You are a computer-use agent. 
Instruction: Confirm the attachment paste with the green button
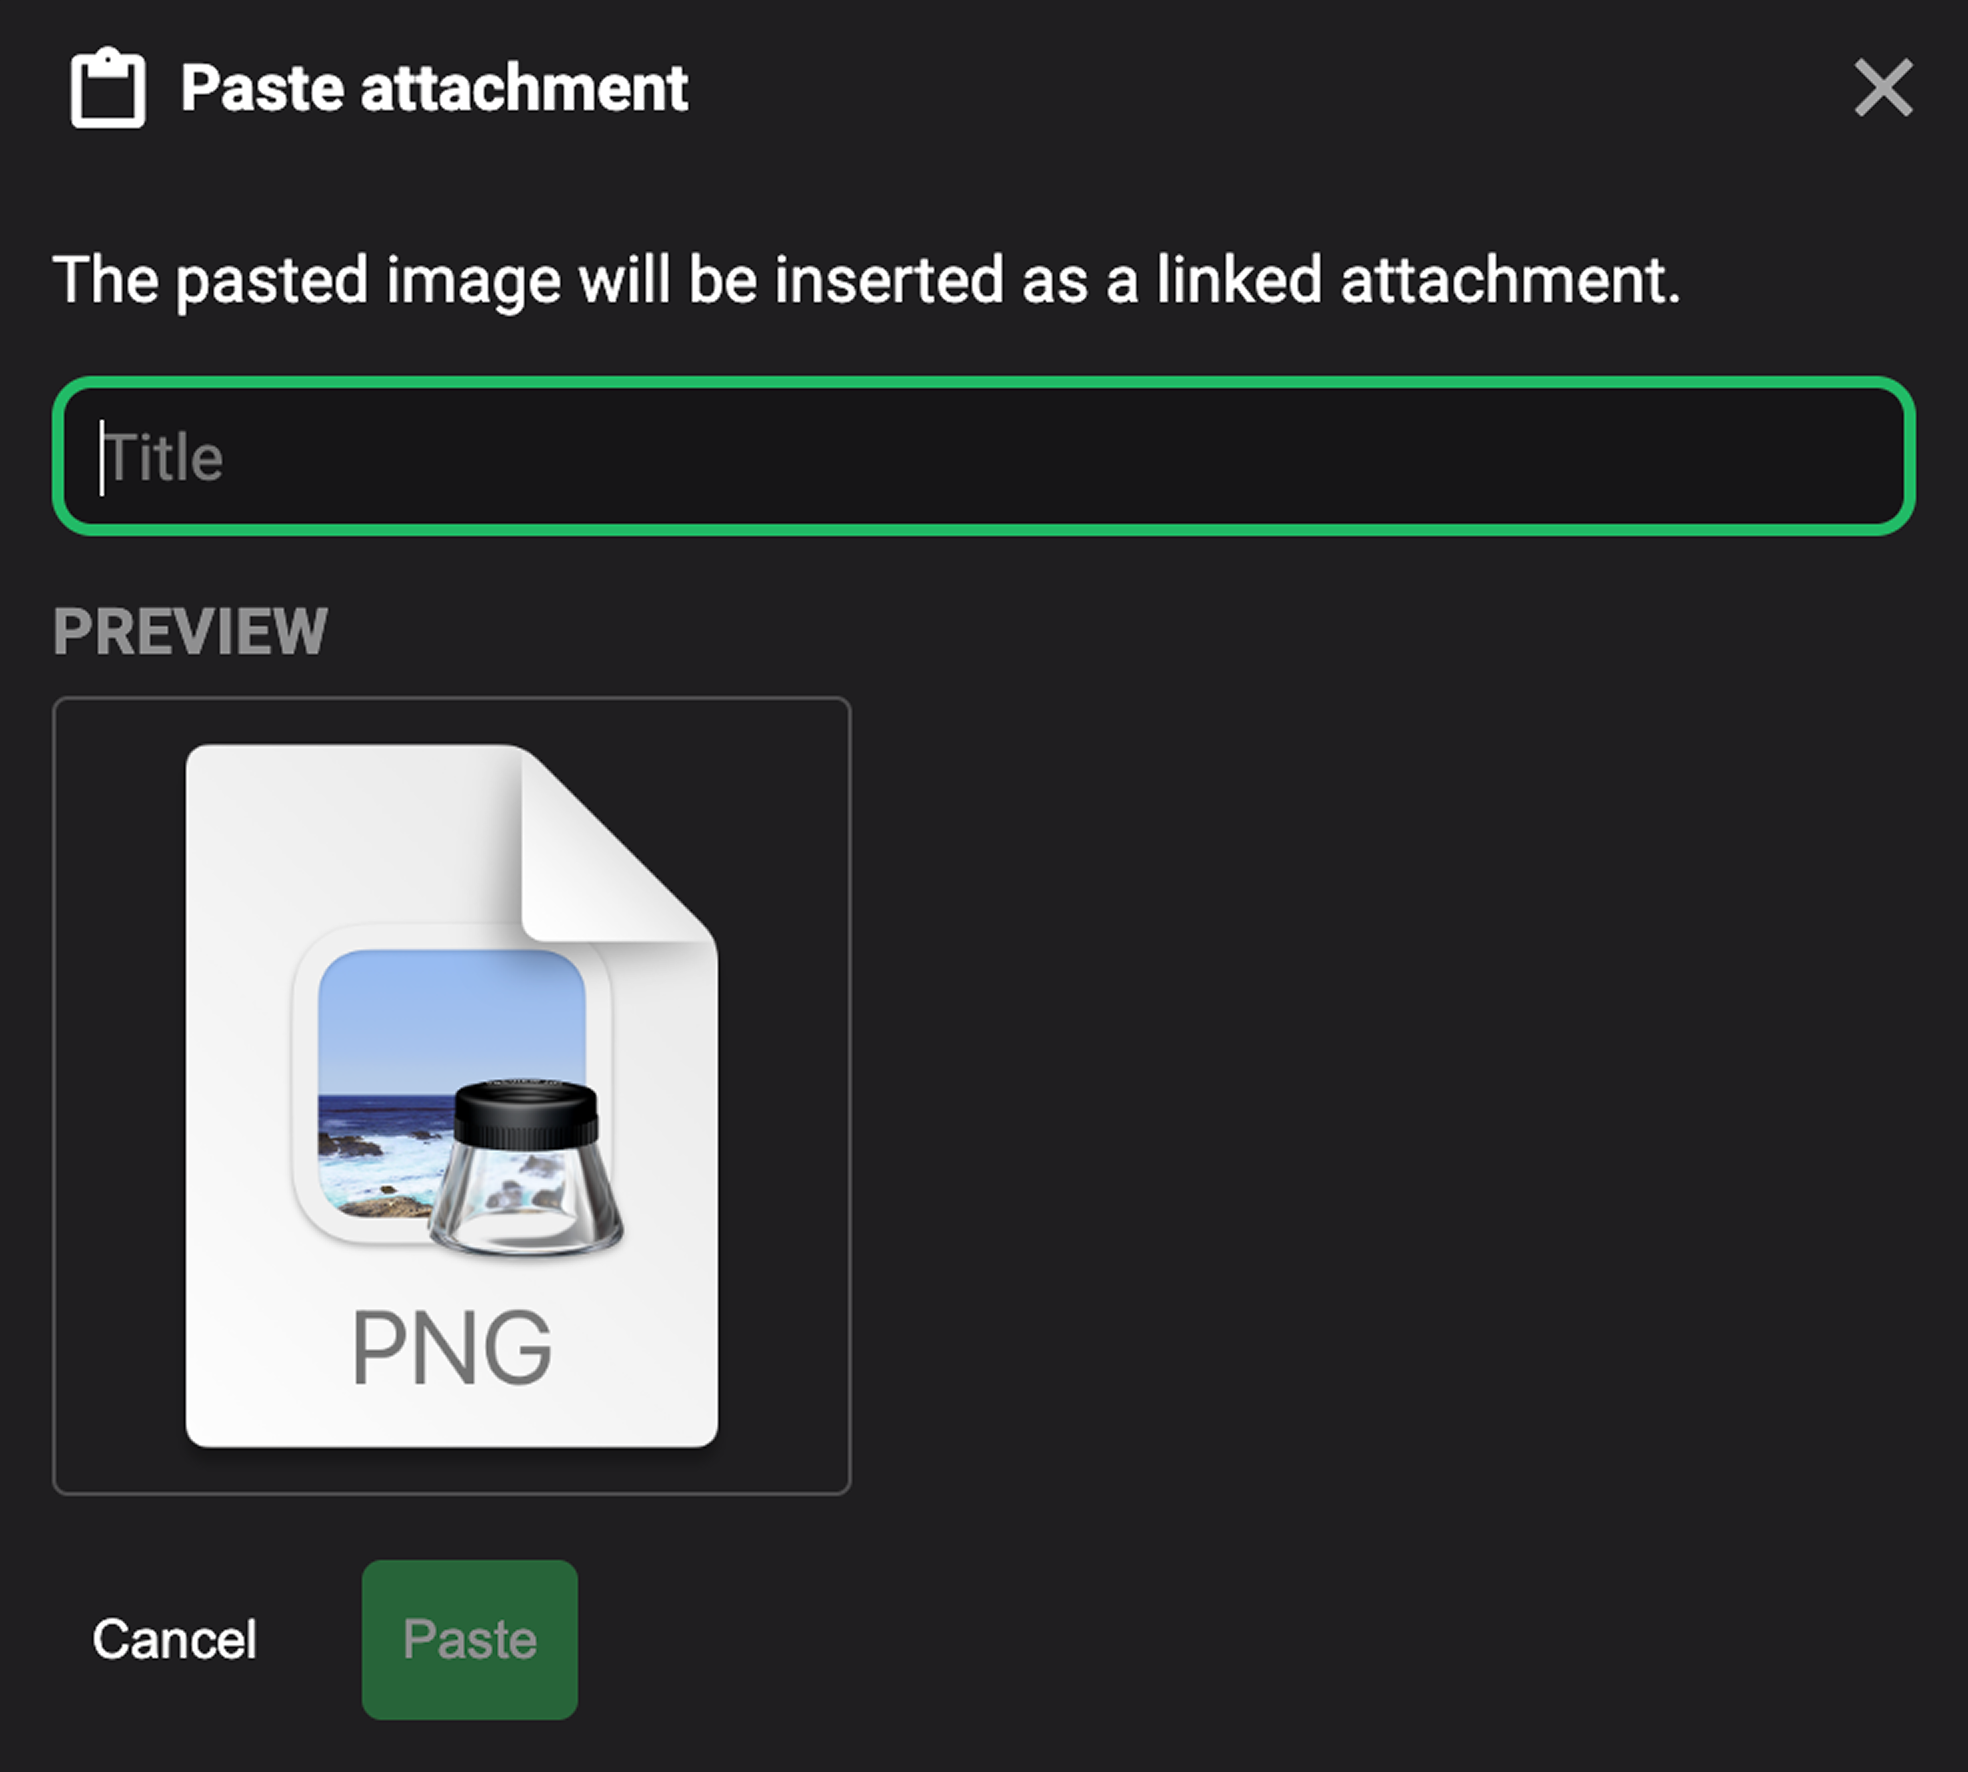coord(469,1638)
